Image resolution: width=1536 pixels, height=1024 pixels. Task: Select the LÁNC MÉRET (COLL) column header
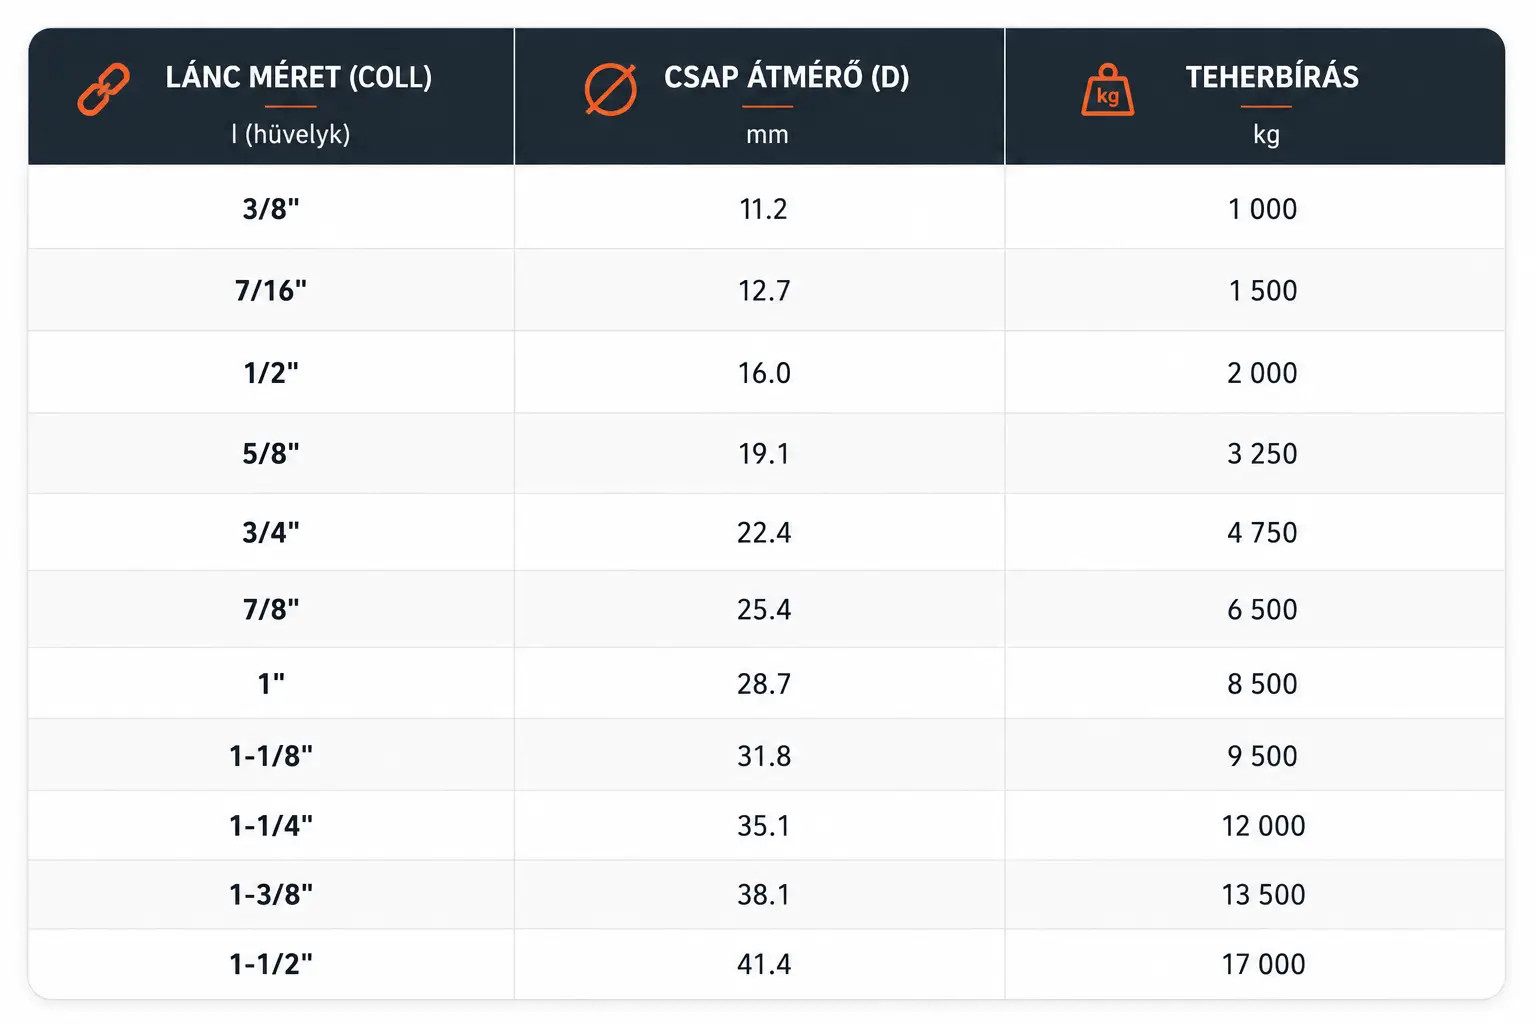299,77
